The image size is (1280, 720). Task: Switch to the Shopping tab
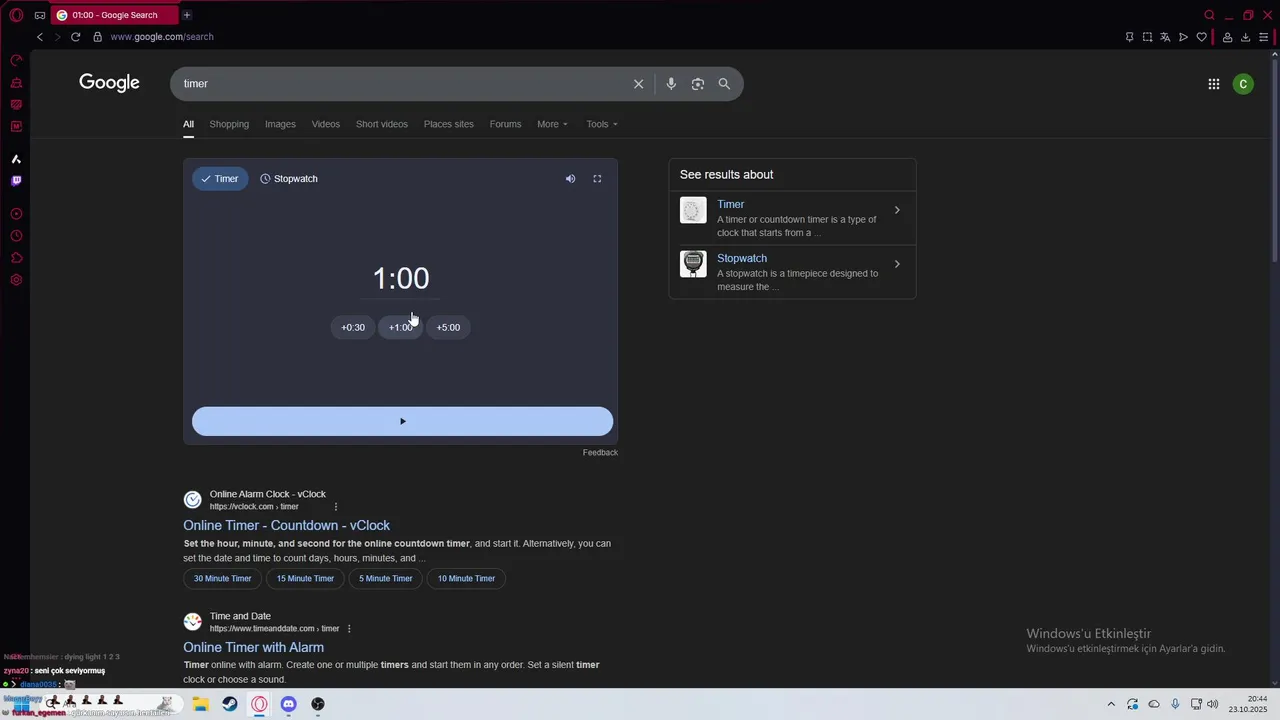(229, 124)
